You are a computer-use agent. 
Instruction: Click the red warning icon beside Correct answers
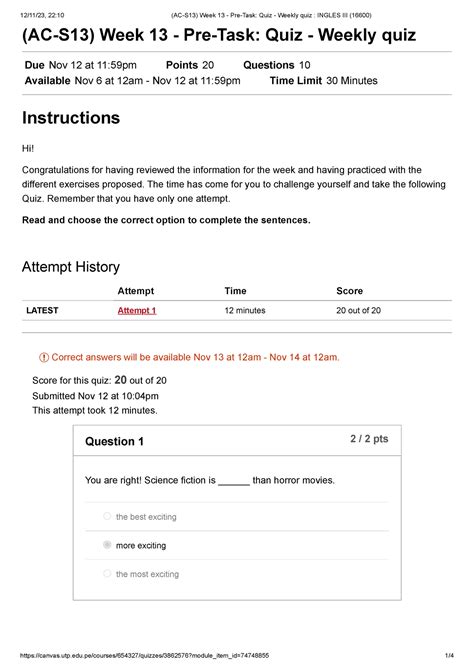pyautogui.click(x=44, y=357)
